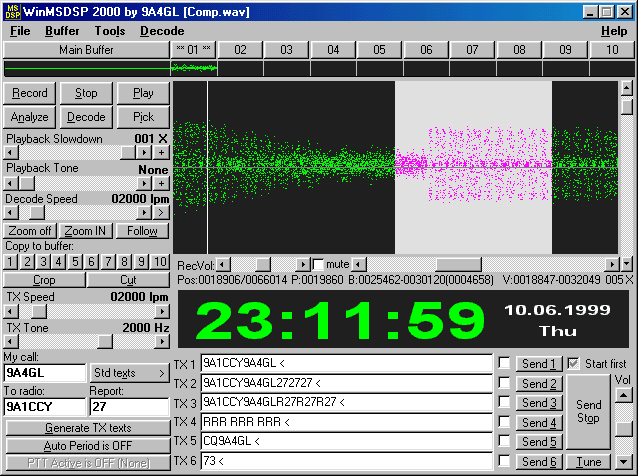This screenshot has height=476, width=638.
Task: Click the Playback Tone right arrow
Action: coord(144,183)
